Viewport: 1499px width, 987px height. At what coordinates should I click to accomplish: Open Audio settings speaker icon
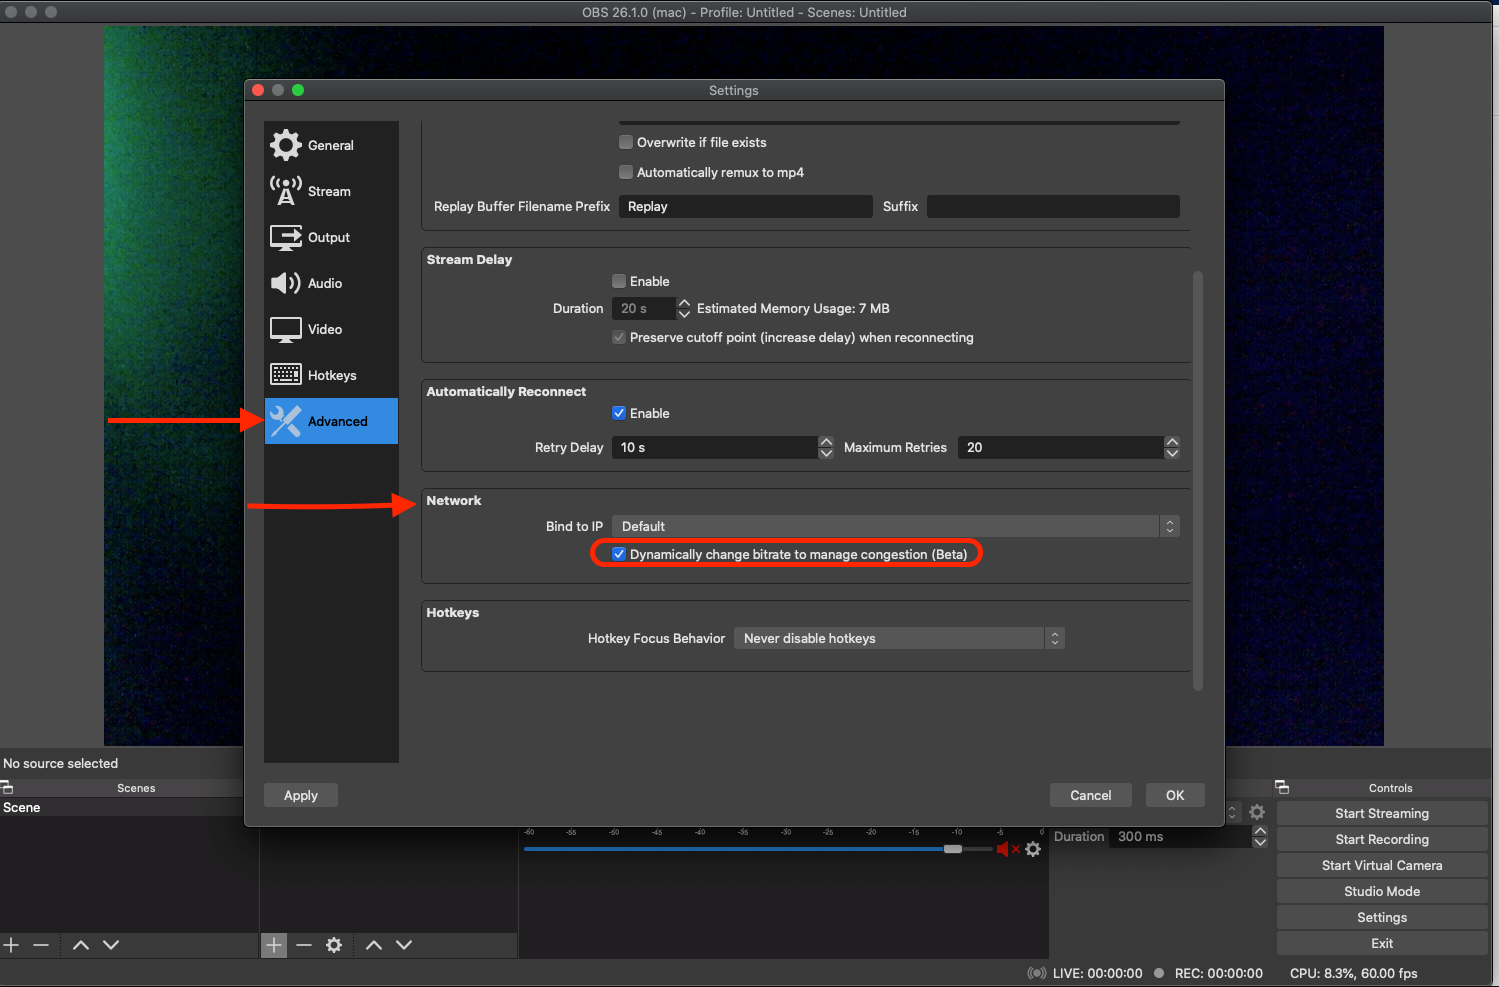click(286, 283)
